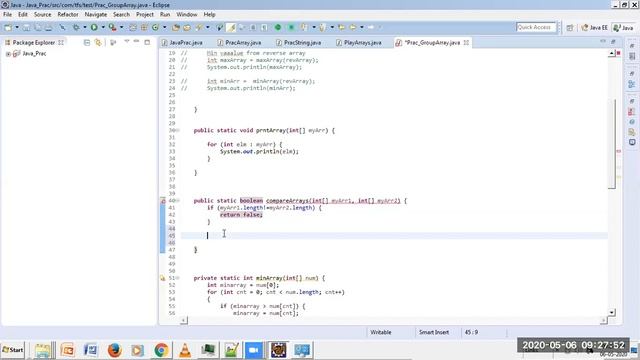Click the Save All toolbar icon
640x360 pixels.
tap(38, 27)
